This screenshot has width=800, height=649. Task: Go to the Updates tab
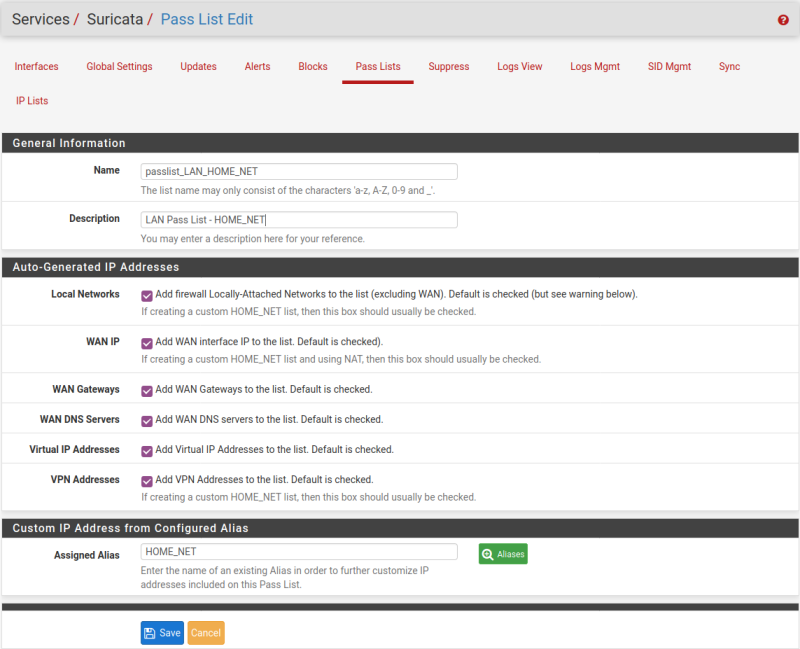click(x=198, y=66)
